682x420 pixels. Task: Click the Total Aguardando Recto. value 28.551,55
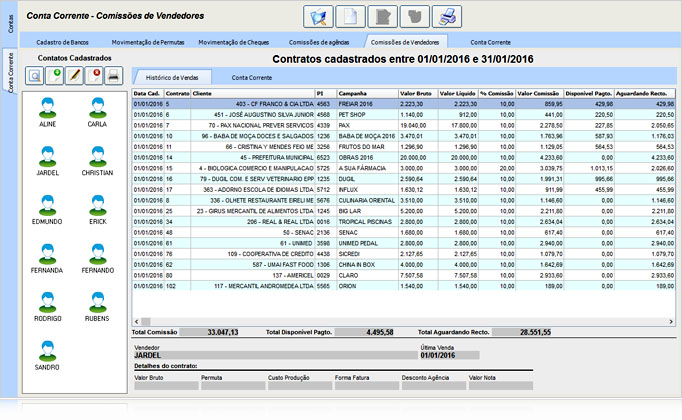pyautogui.click(x=522, y=332)
